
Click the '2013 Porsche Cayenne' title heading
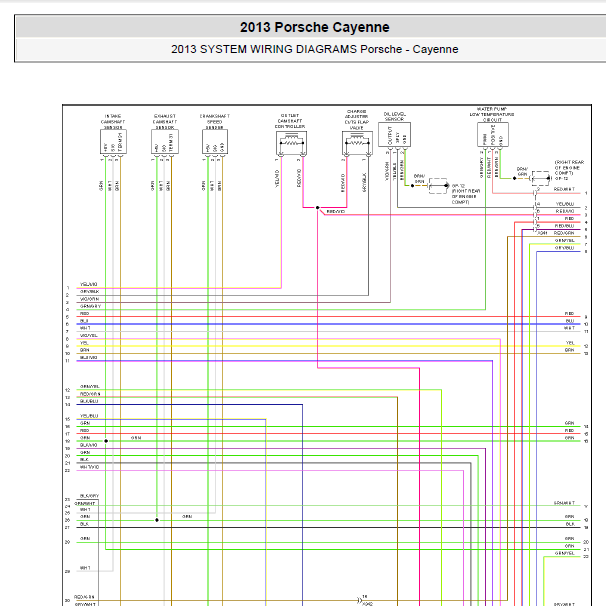[315, 27]
